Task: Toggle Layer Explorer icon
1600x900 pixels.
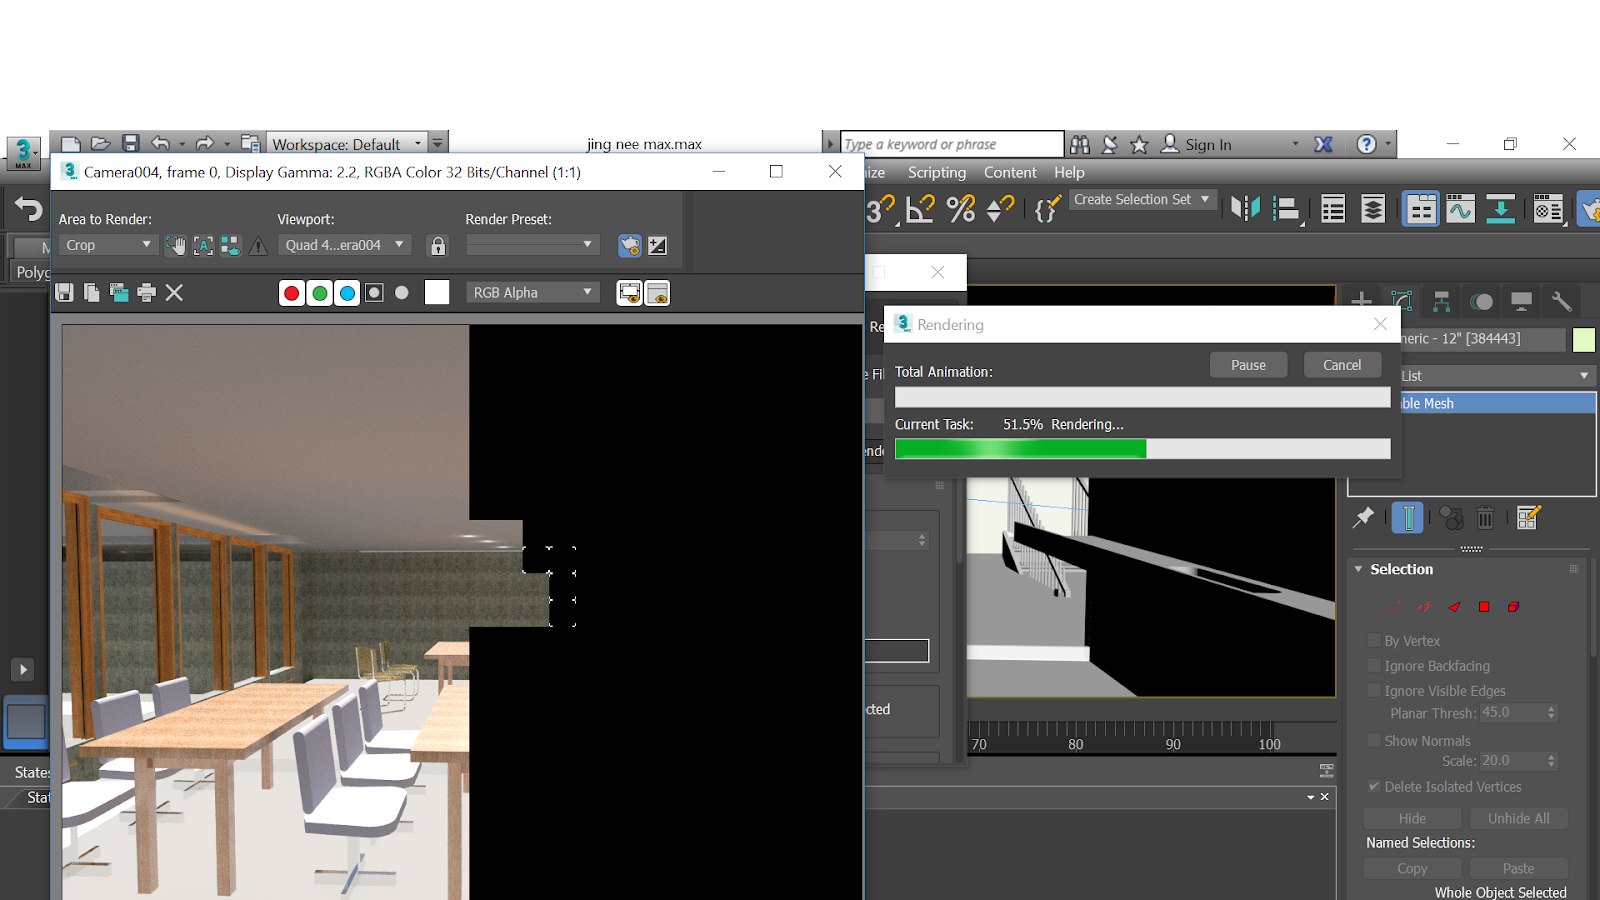Action: point(1373,209)
